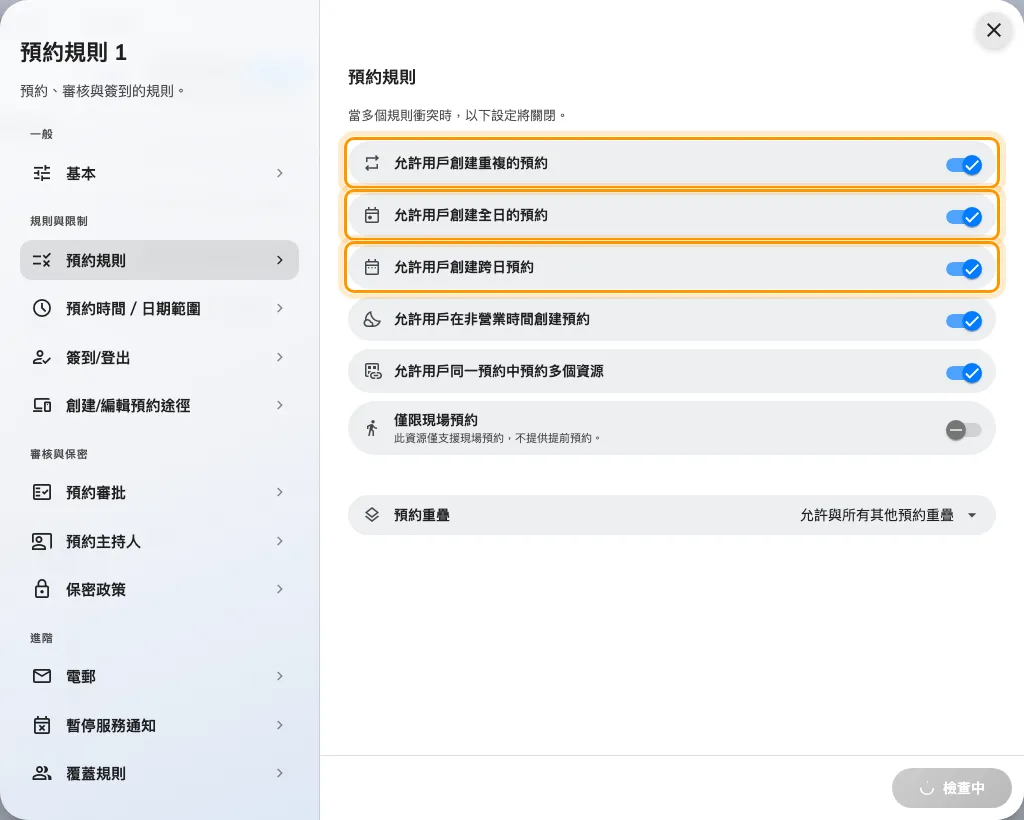Turn off 允許用戶在非營業時間創建預約 switch

[x=964, y=321]
